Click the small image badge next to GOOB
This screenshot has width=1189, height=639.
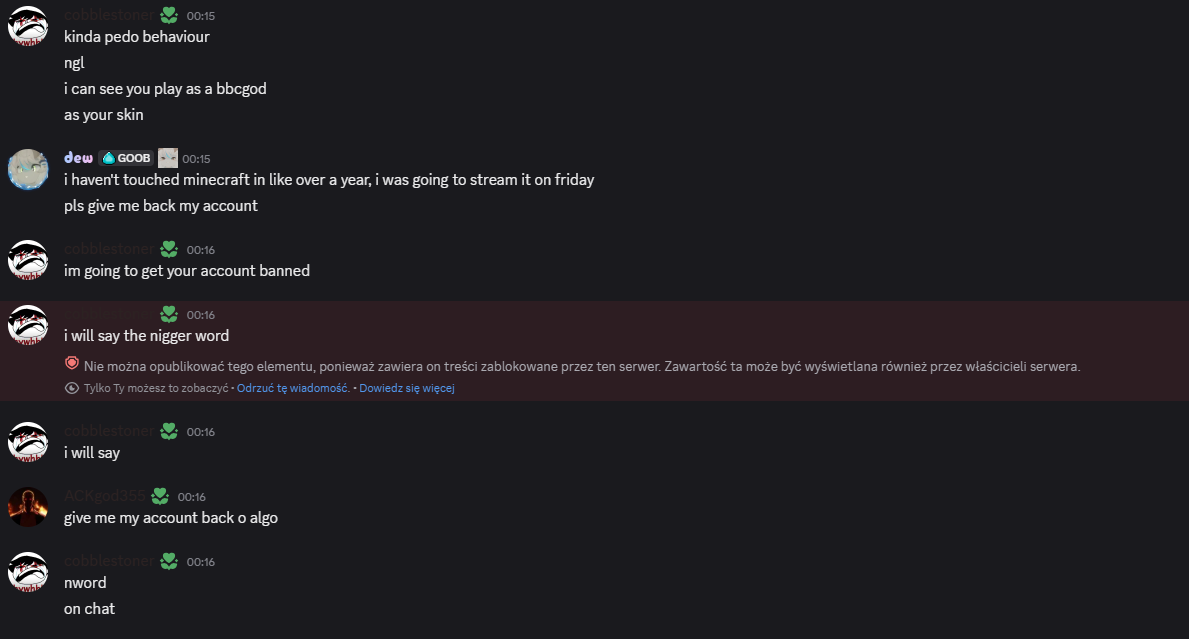[x=168, y=158]
